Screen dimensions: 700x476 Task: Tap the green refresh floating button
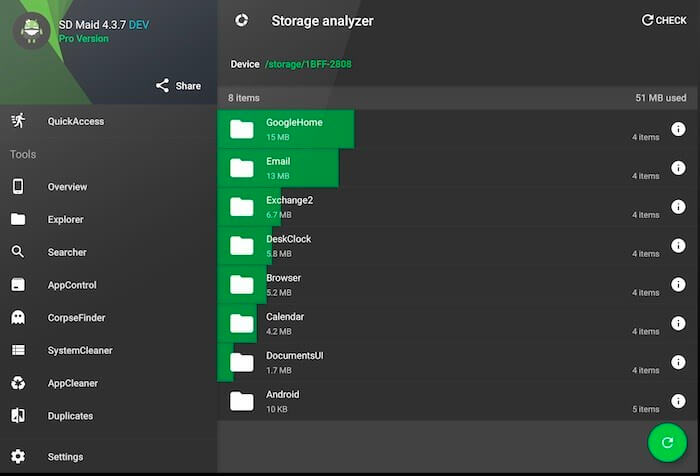click(x=667, y=443)
